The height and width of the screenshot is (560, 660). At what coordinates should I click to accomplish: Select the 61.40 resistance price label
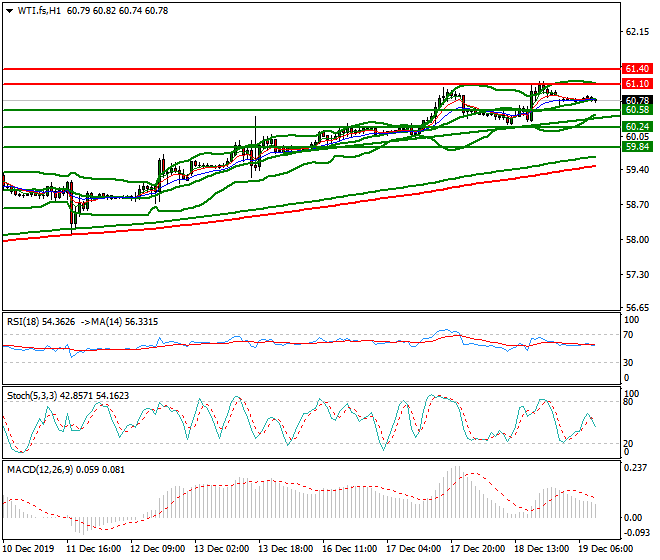point(637,69)
